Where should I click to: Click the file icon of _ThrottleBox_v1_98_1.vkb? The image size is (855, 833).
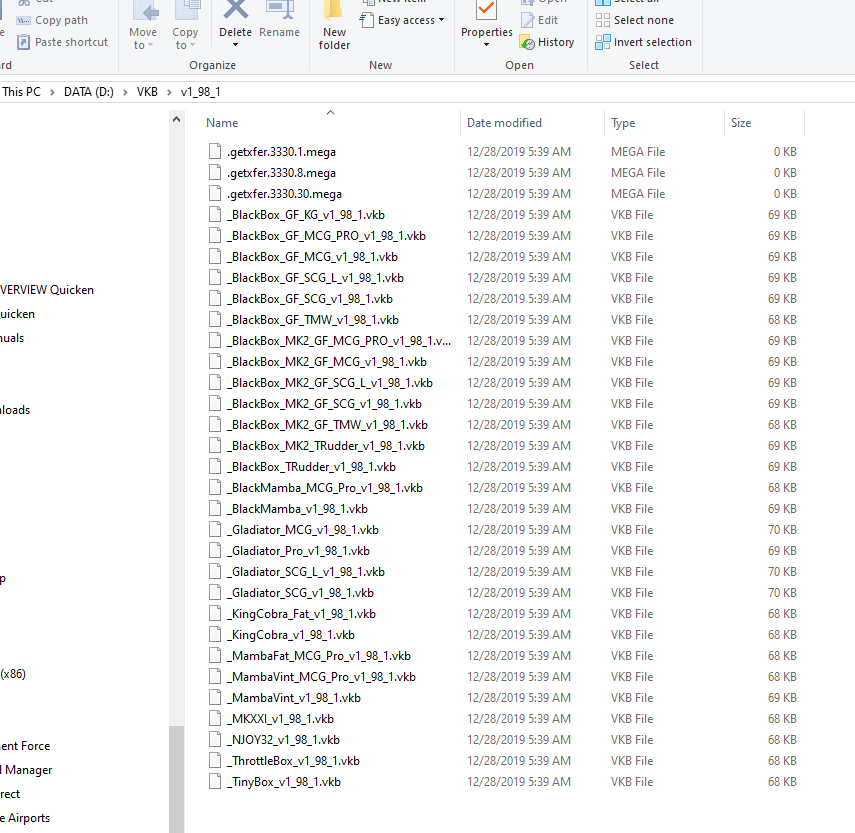[x=215, y=760]
